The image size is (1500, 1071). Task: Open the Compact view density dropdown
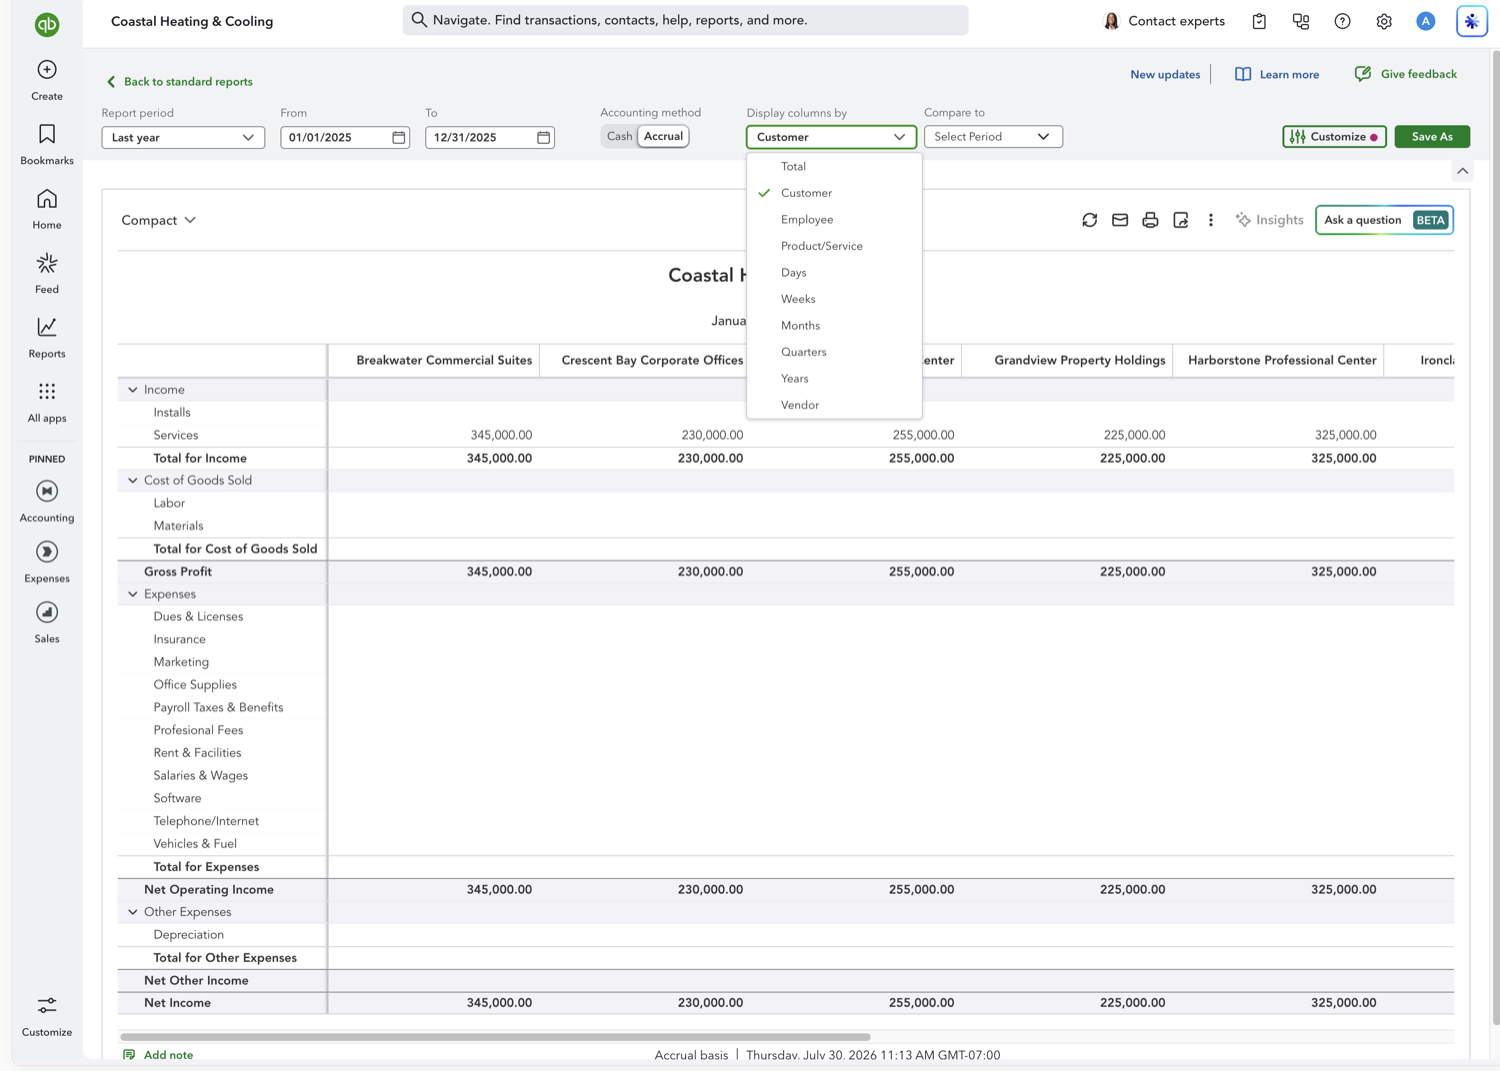coord(159,220)
